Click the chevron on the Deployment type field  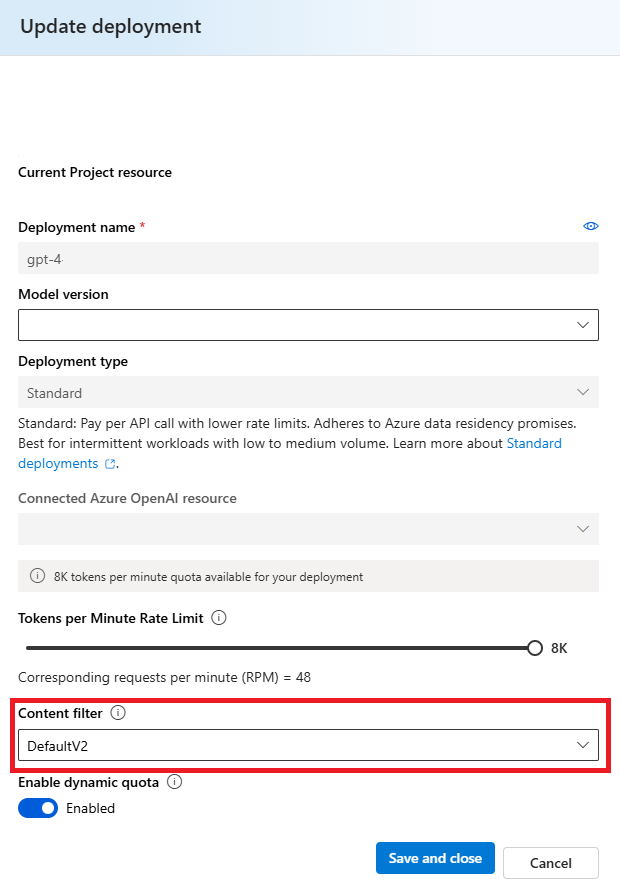click(x=583, y=392)
